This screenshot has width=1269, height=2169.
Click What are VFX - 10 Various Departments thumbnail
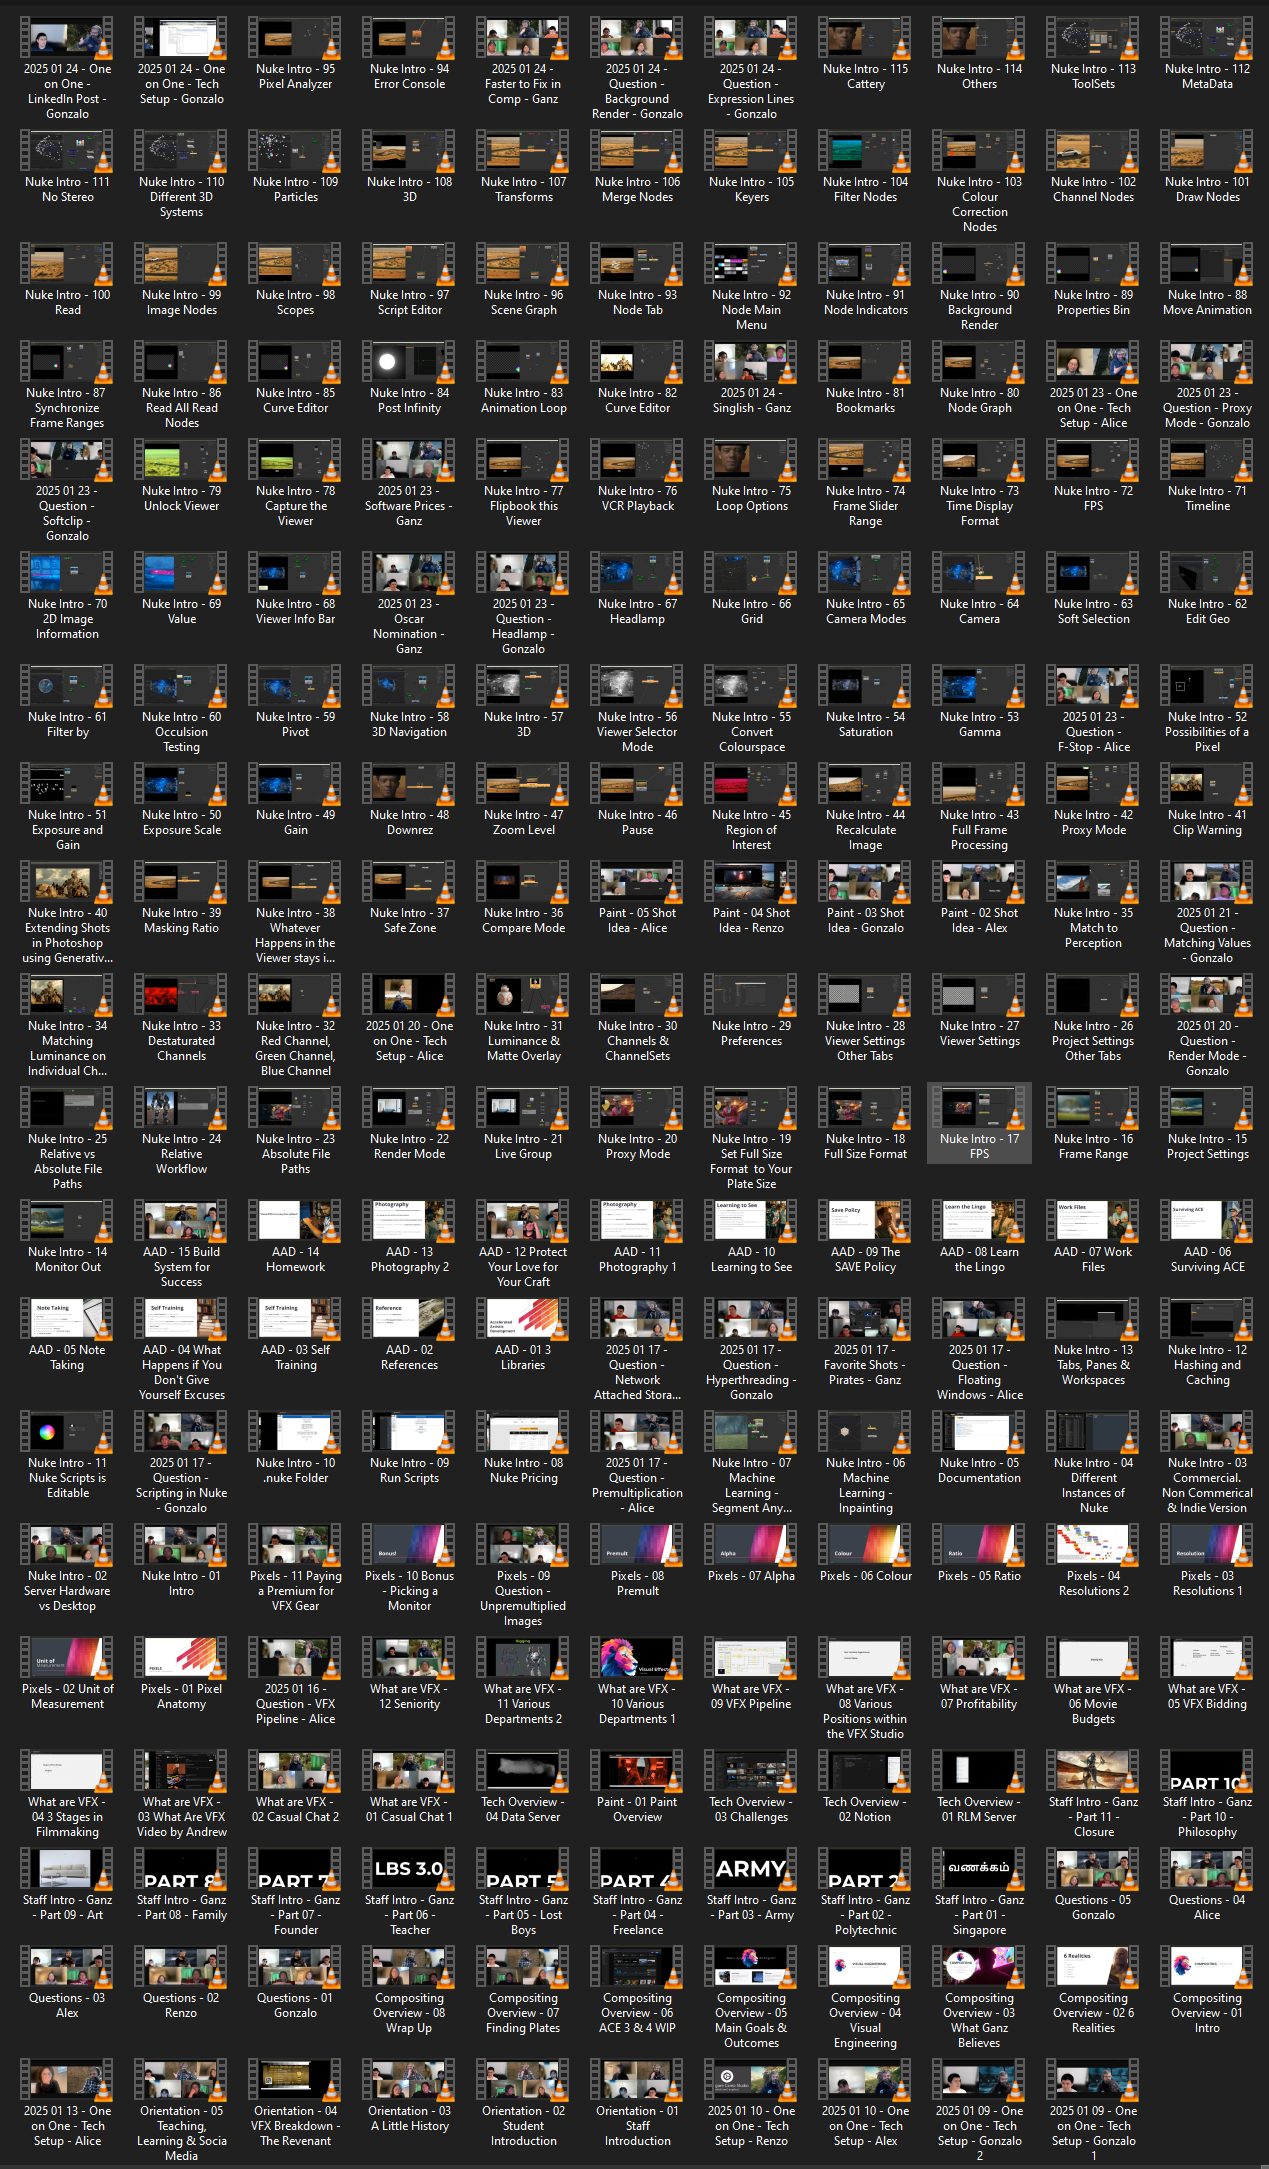637,1658
